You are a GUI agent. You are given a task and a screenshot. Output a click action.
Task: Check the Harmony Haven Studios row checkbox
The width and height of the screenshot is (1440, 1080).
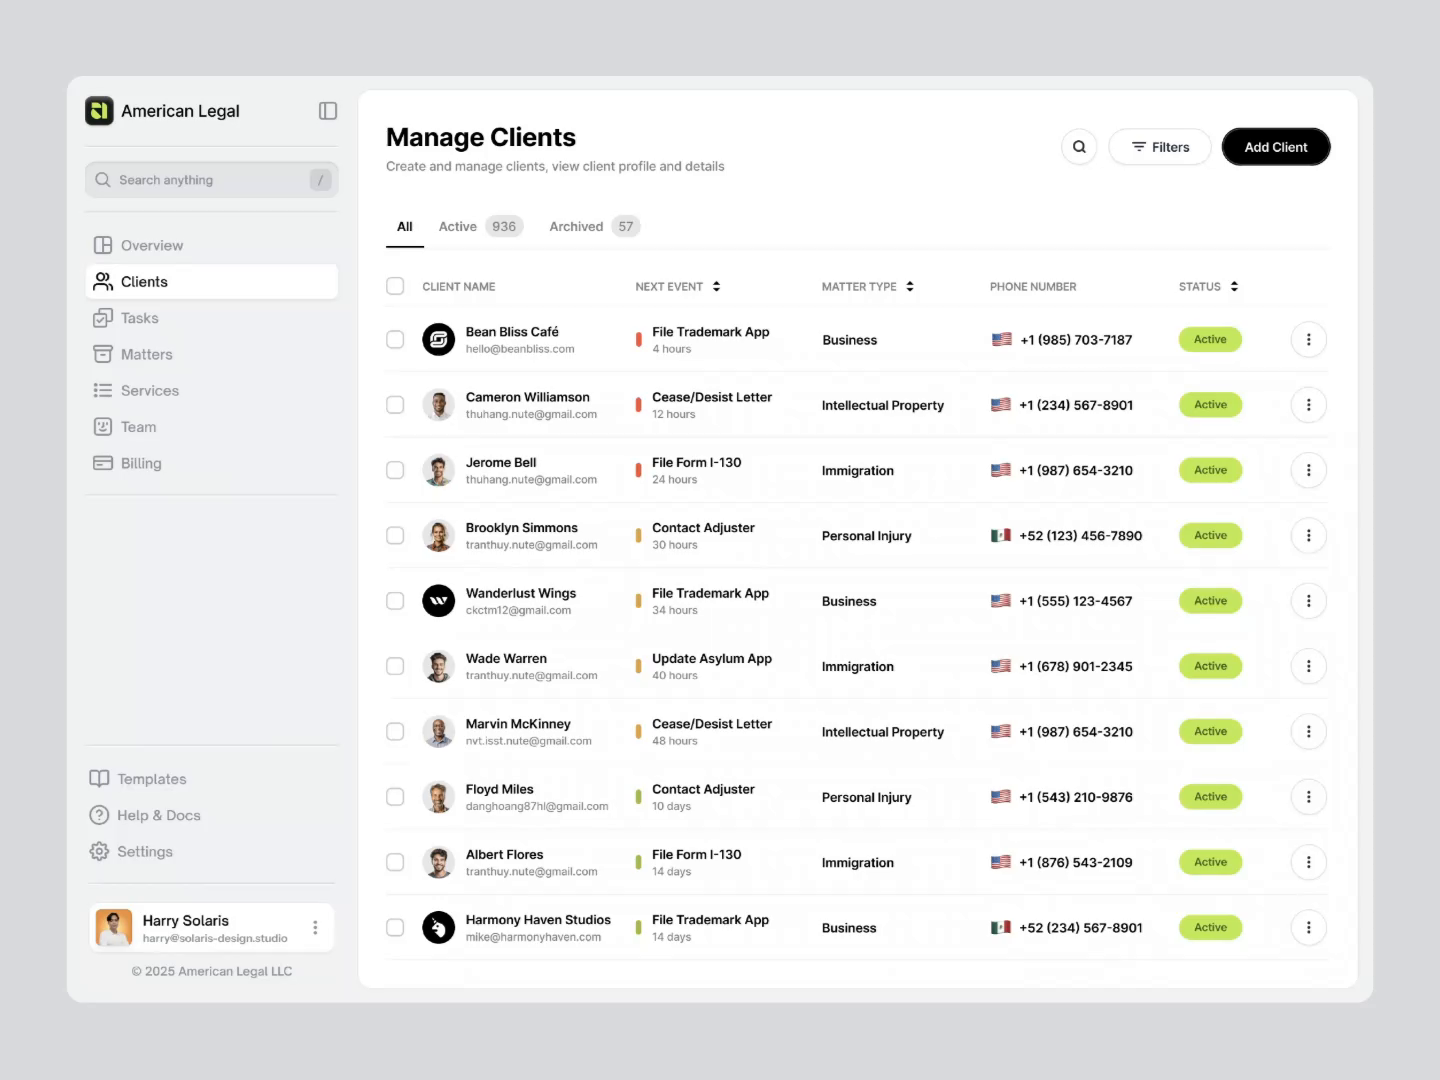coord(395,928)
